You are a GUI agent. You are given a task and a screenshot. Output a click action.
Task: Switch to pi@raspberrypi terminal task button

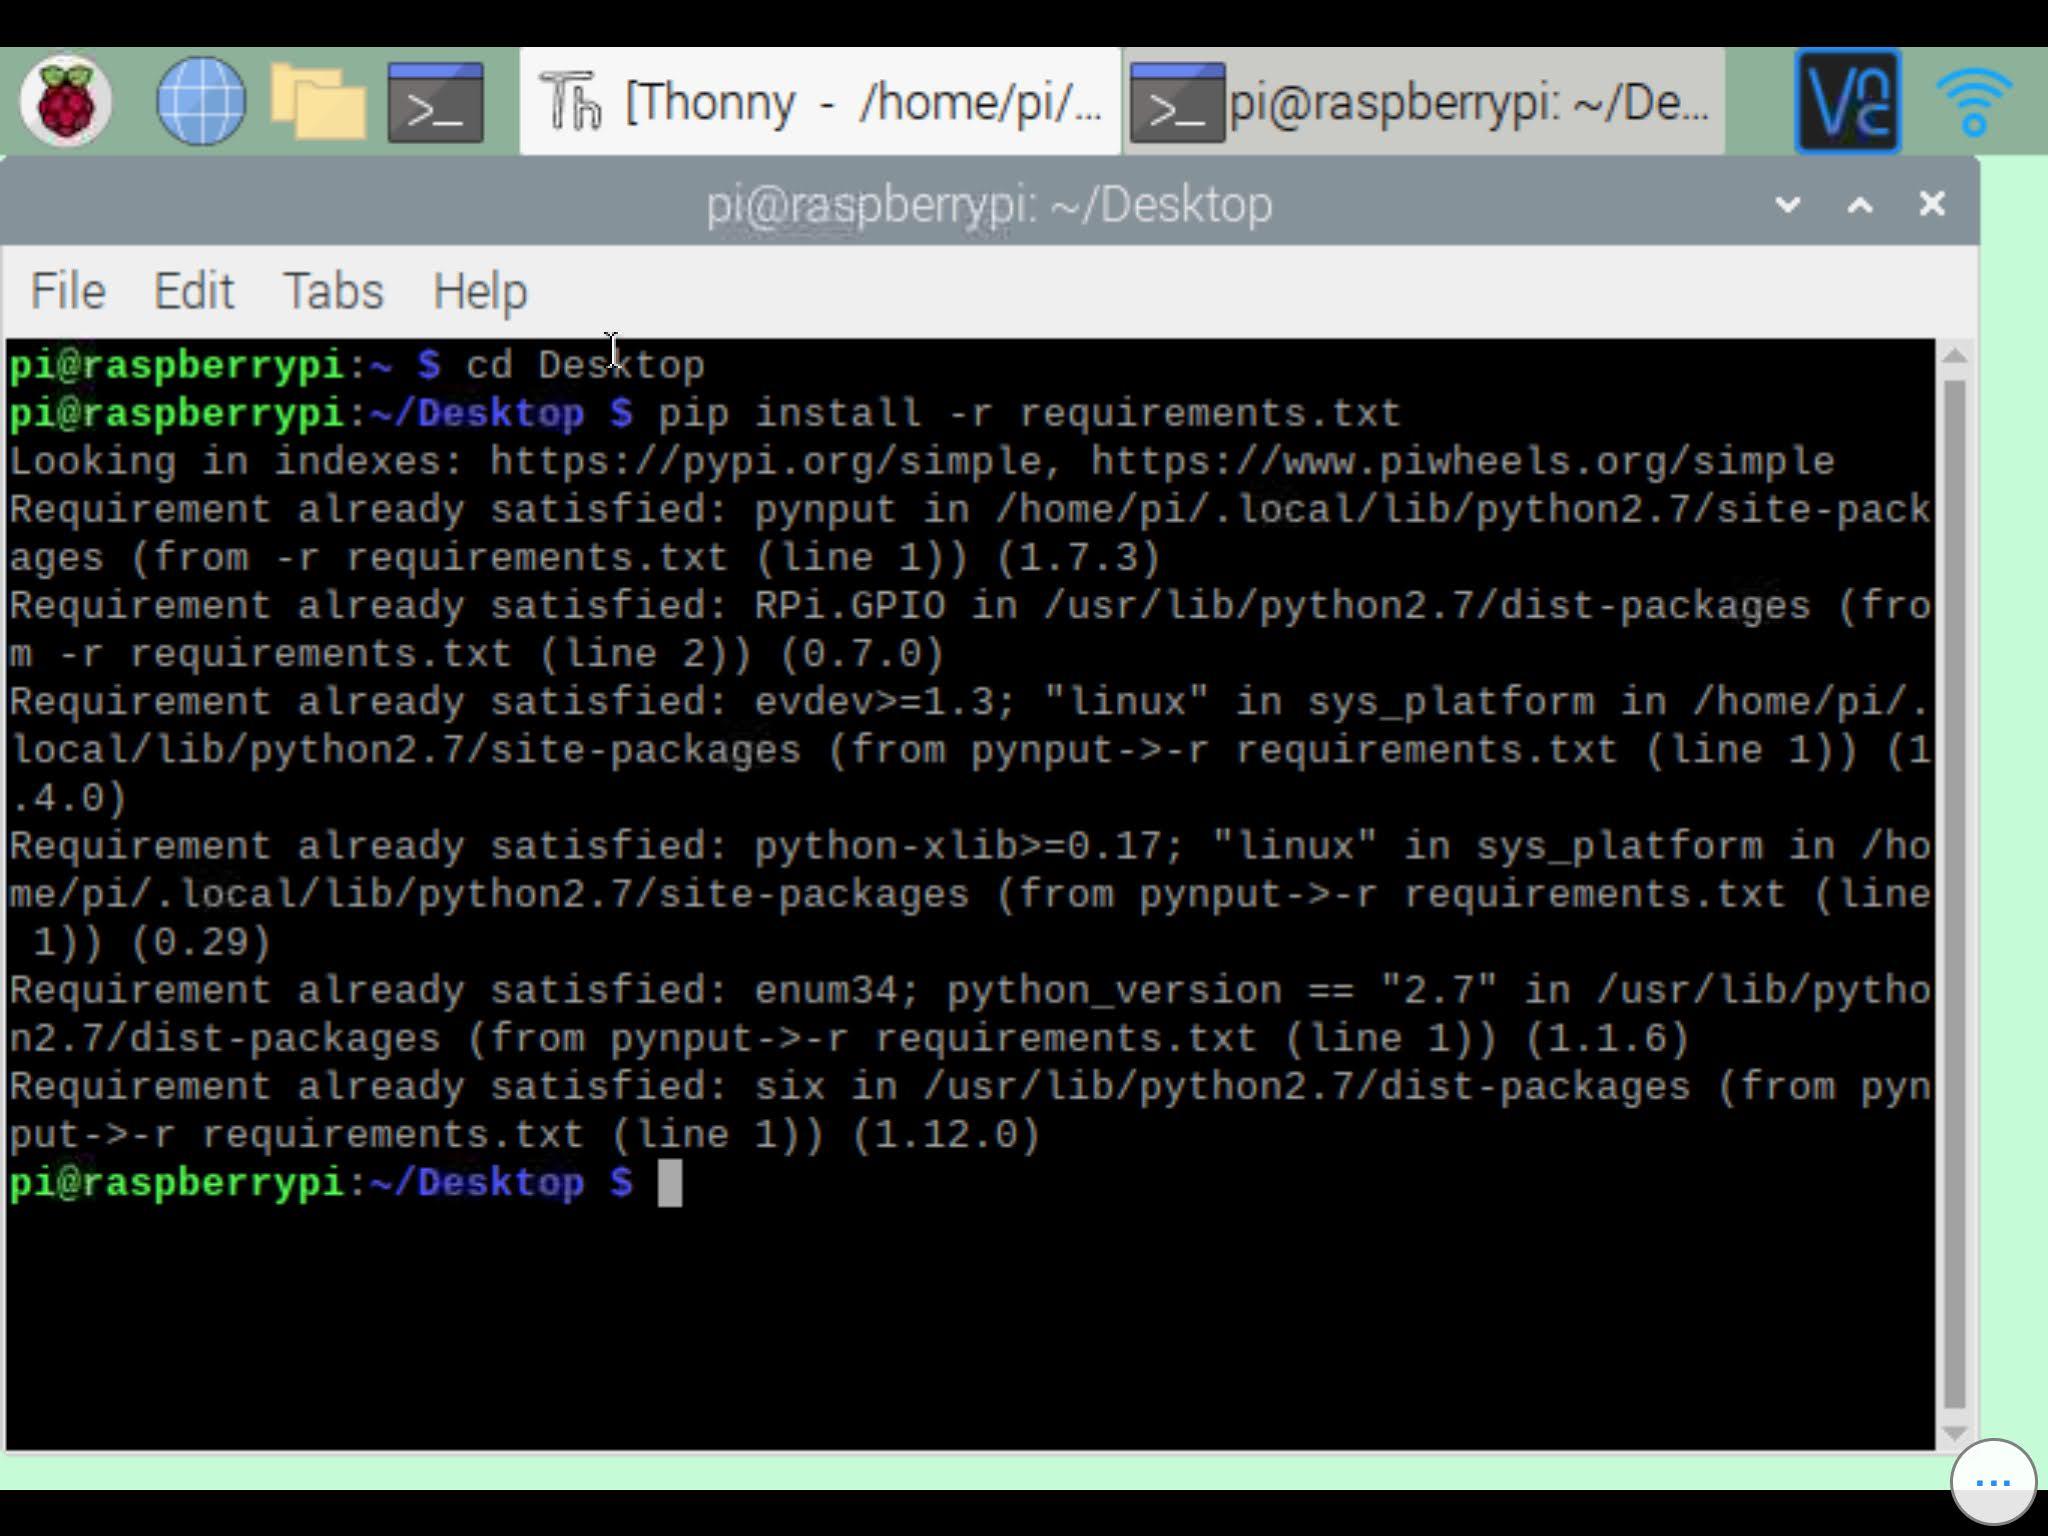click(1468, 101)
